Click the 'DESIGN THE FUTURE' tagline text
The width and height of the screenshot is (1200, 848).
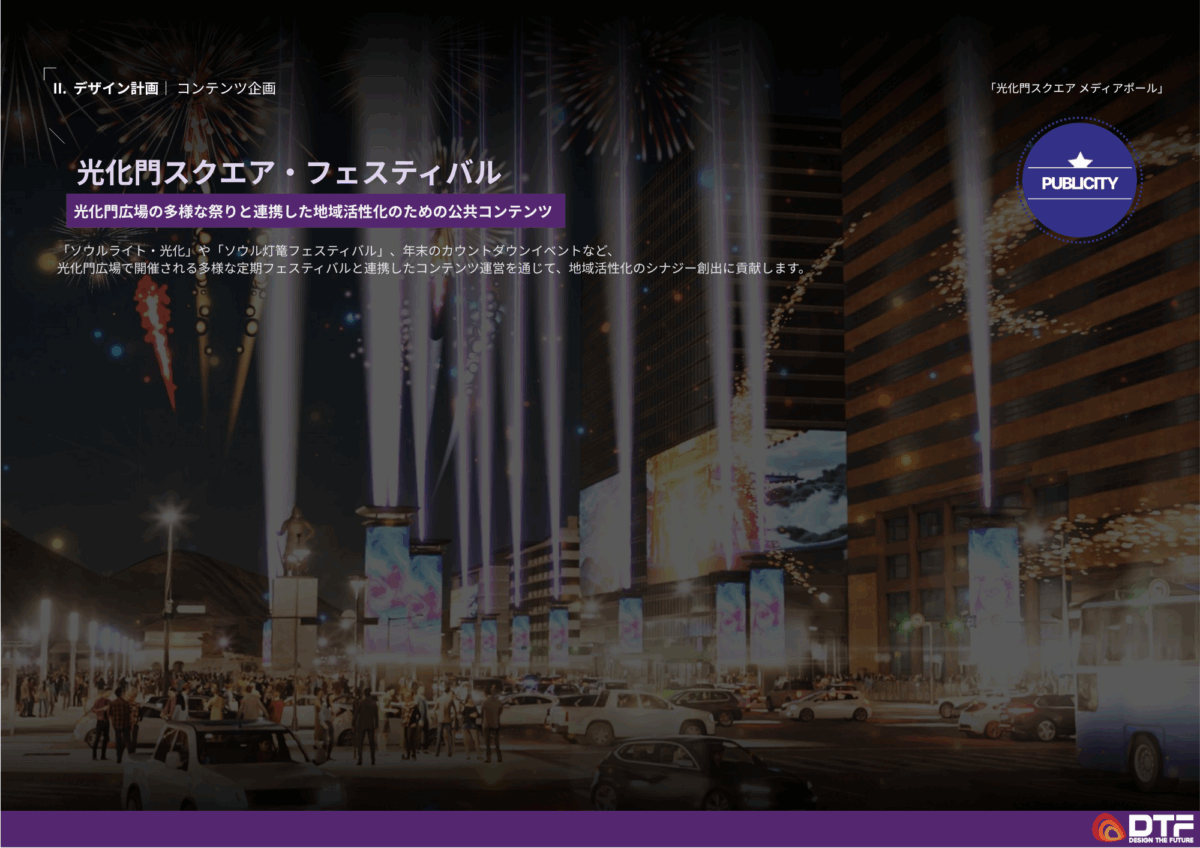click(x=1159, y=838)
